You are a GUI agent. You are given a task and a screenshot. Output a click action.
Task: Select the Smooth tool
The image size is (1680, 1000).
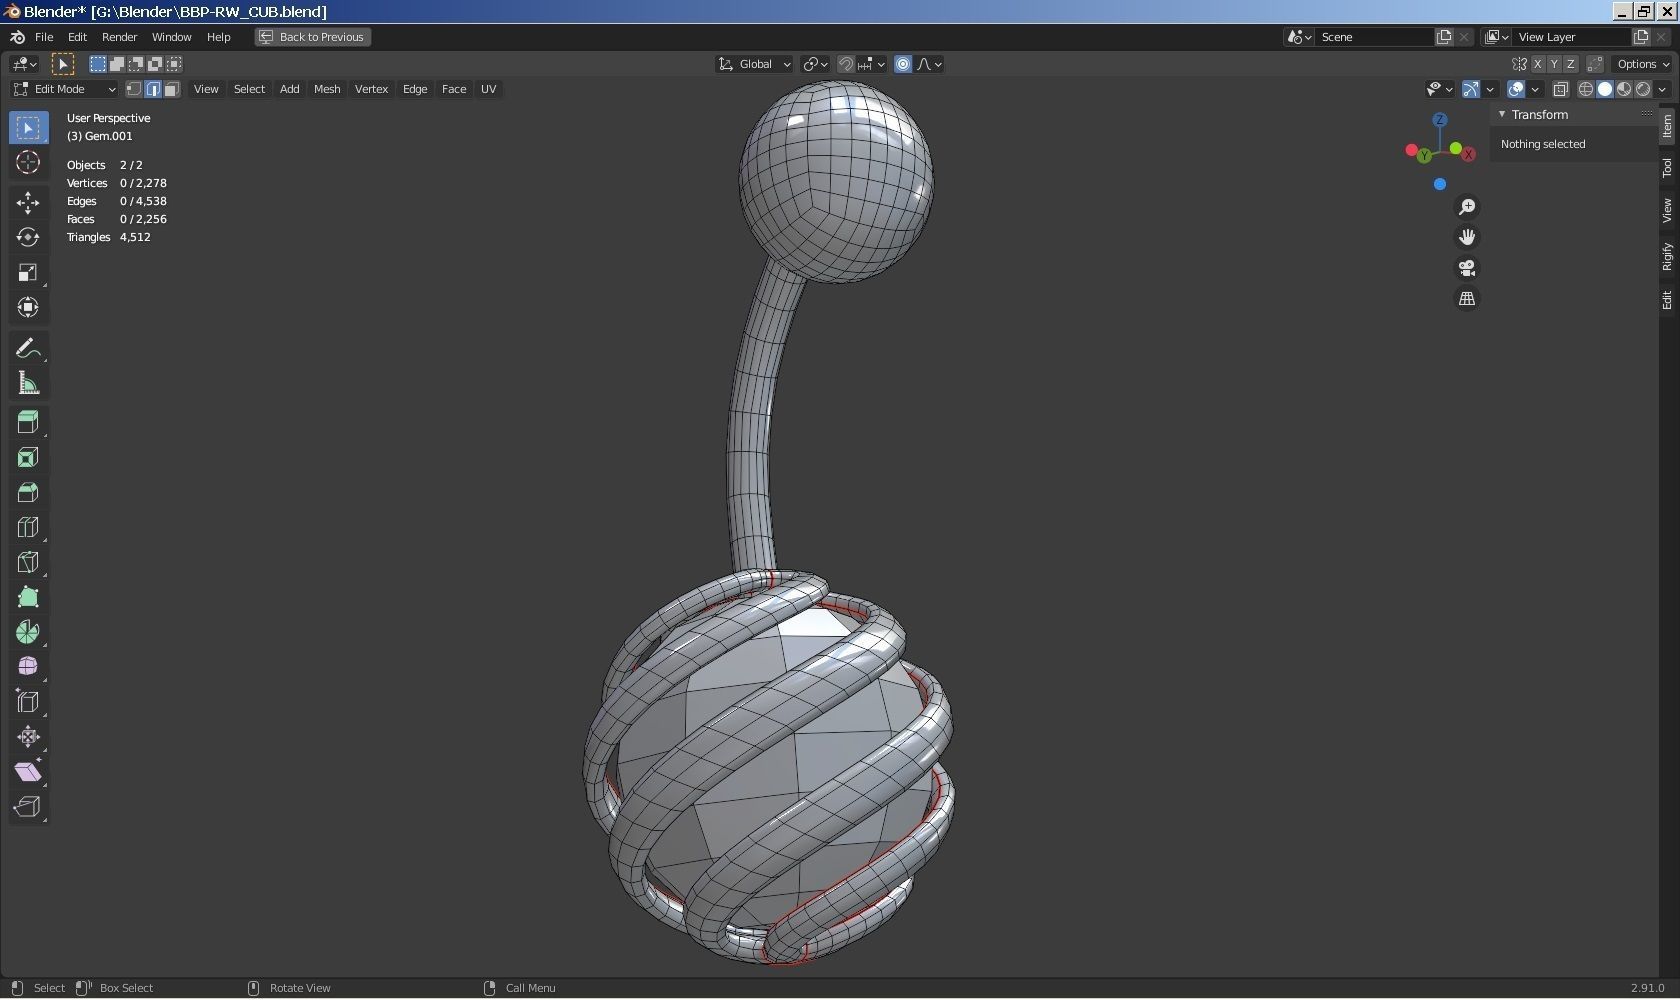pos(28,667)
